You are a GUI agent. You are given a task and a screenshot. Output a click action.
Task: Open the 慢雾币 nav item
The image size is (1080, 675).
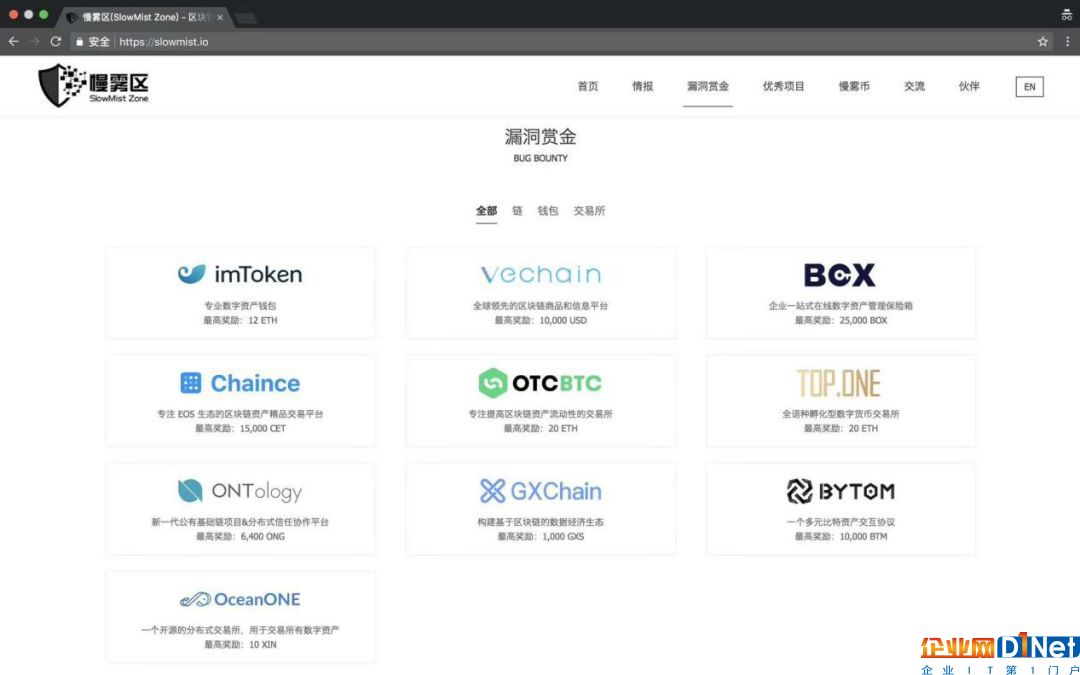pyautogui.click(x=854, y=86)
